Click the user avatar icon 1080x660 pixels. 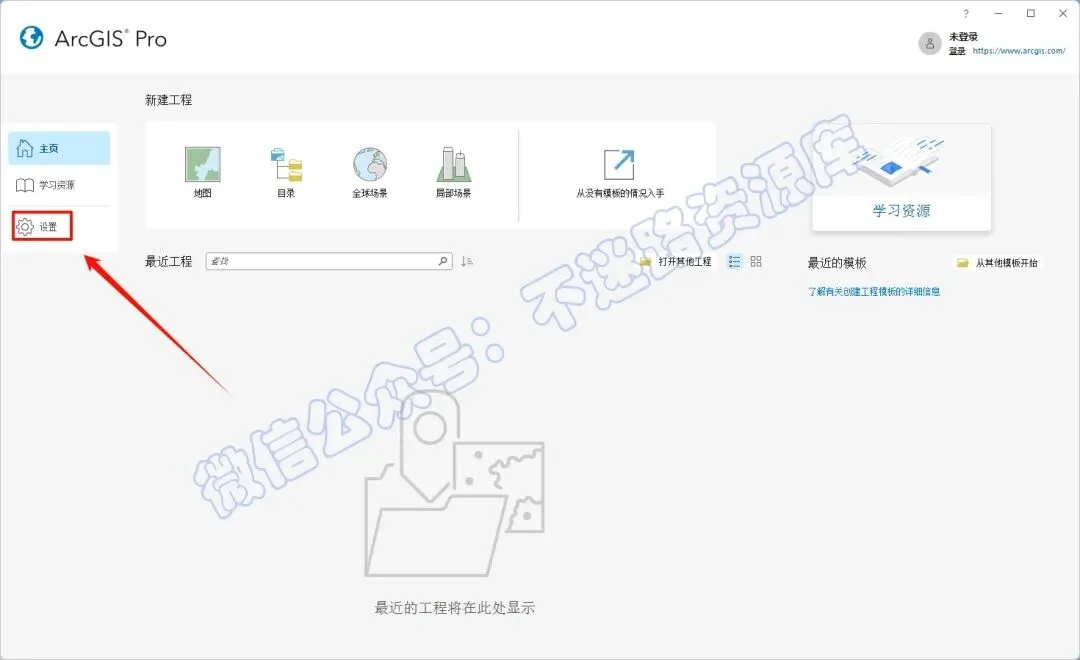(930, 43)
